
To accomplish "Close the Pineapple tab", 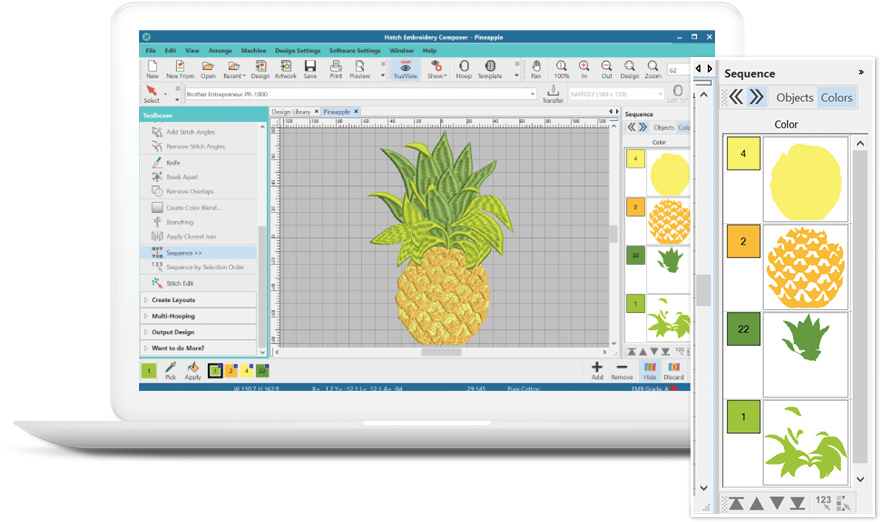I will 356,112.
